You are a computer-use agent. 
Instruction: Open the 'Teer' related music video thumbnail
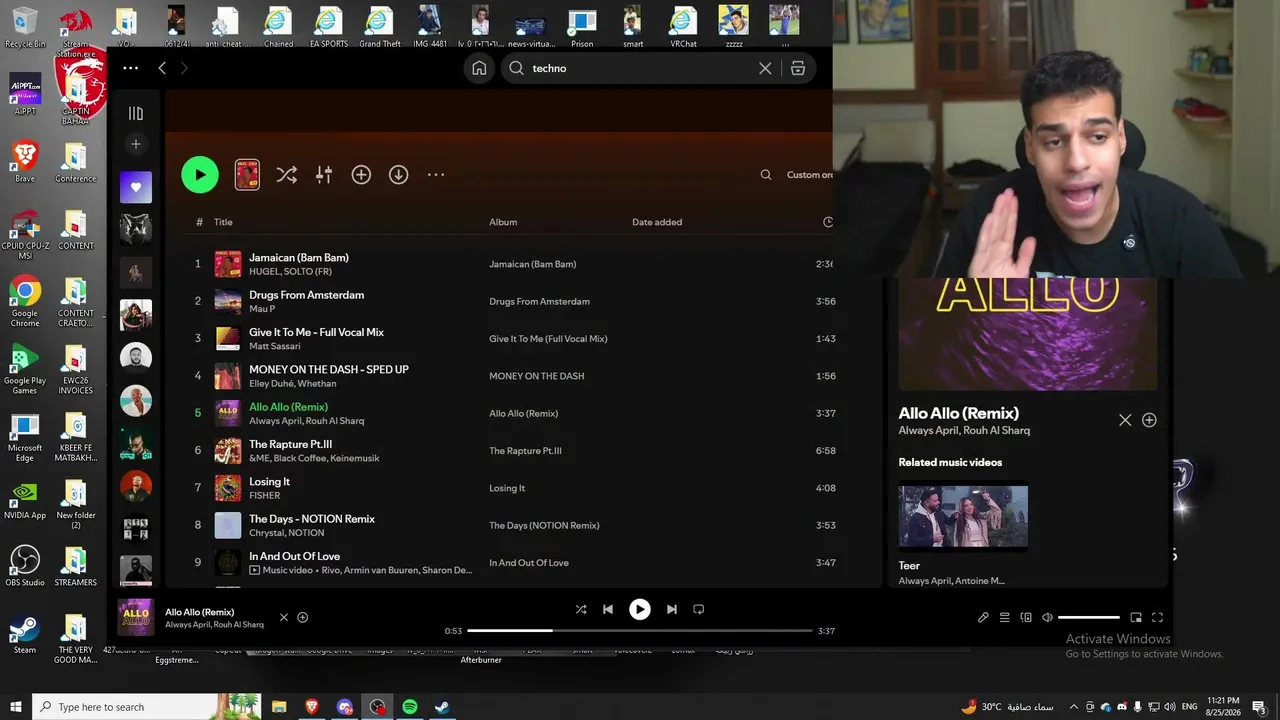[963, 516]
